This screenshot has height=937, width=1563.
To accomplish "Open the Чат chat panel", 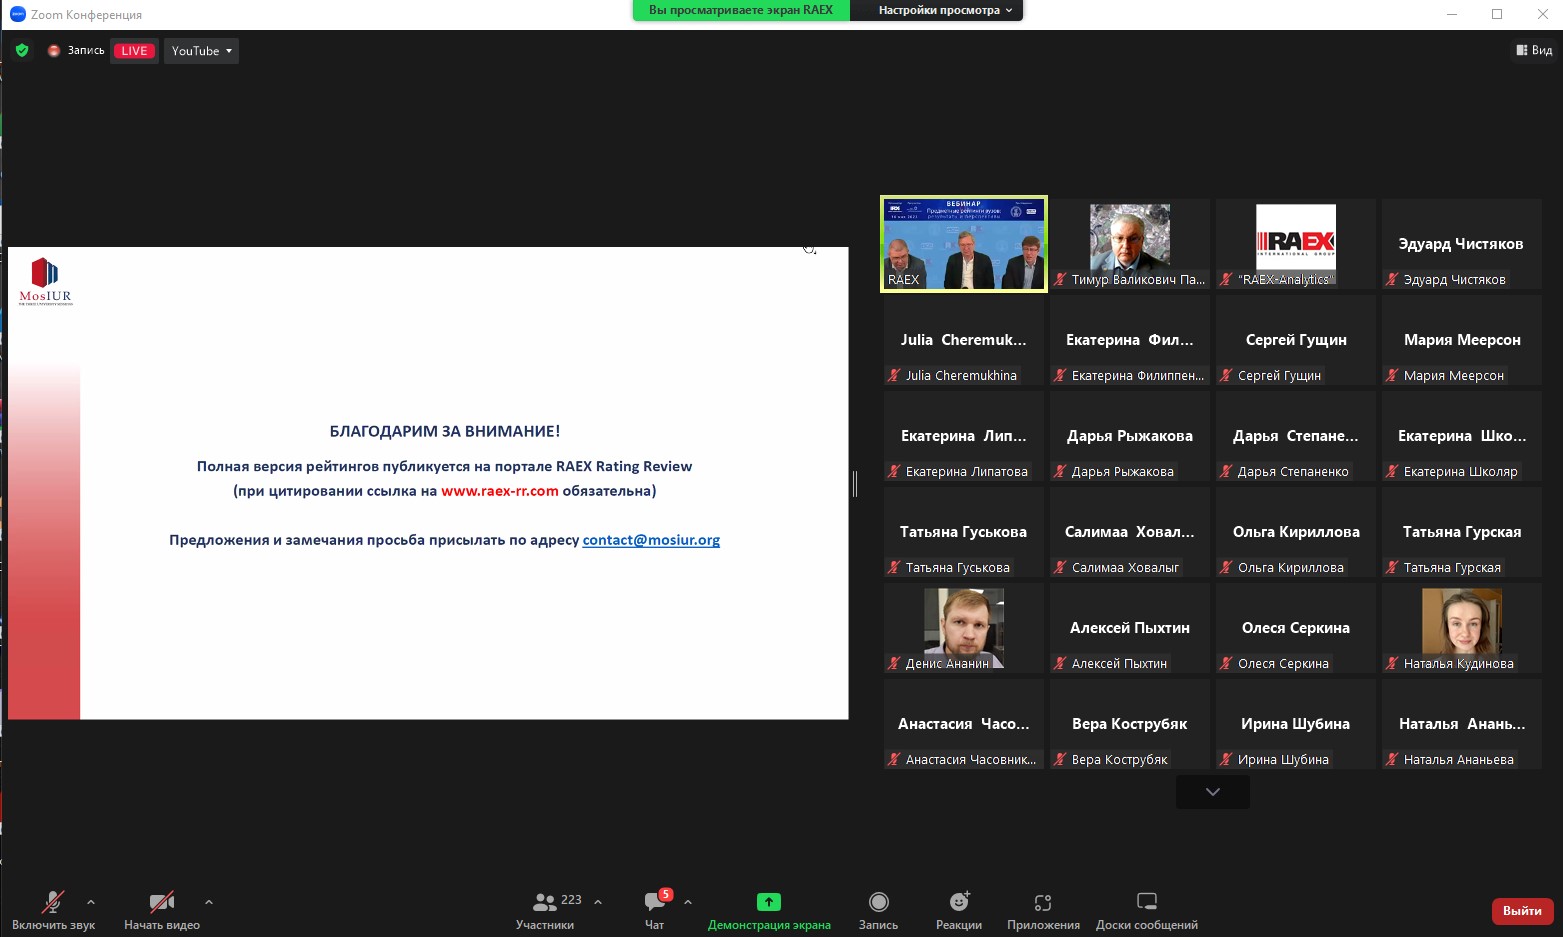I will (x=655, y=909).
